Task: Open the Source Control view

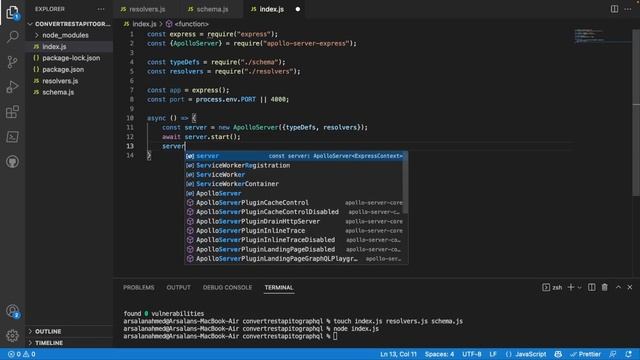Action: click(x=13, y=62)
